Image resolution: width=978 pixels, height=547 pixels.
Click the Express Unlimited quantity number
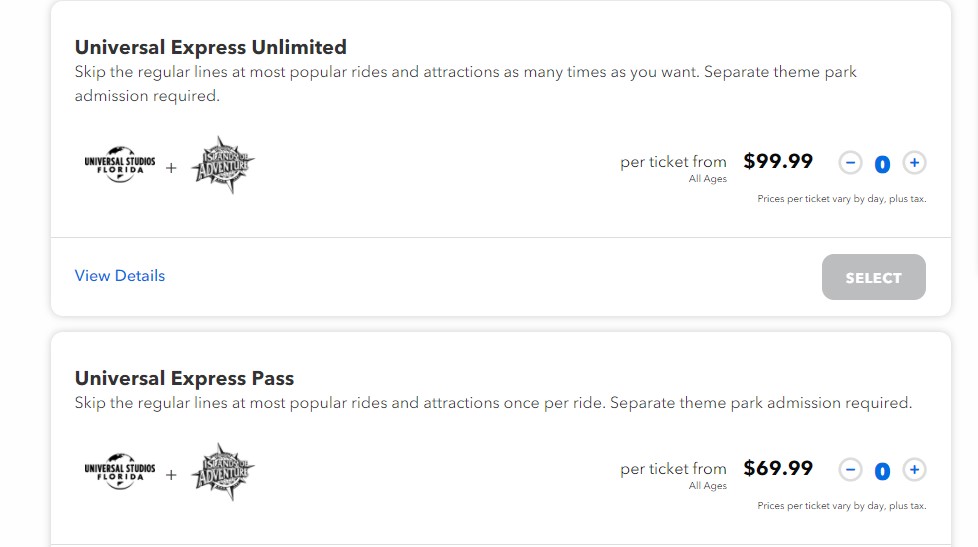(882, 164)
